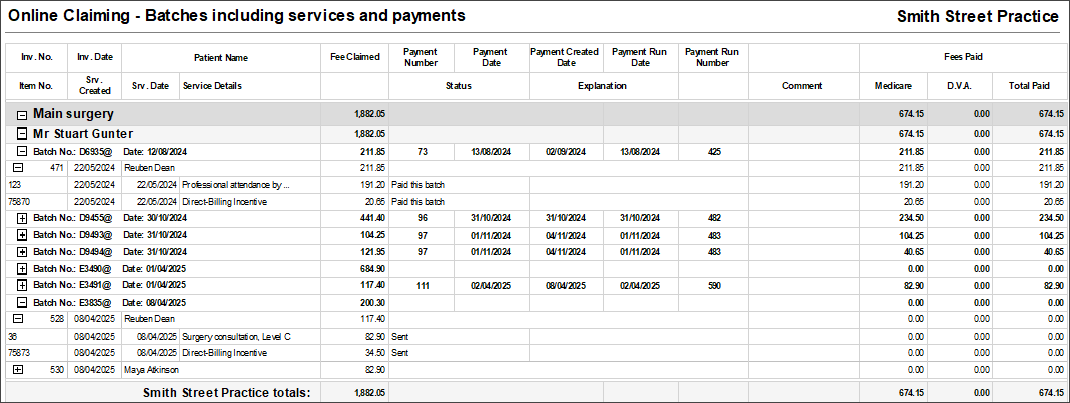Click payment number 96 cell
The height and width of the screenshot is (403, 1070).
[420, 218]
